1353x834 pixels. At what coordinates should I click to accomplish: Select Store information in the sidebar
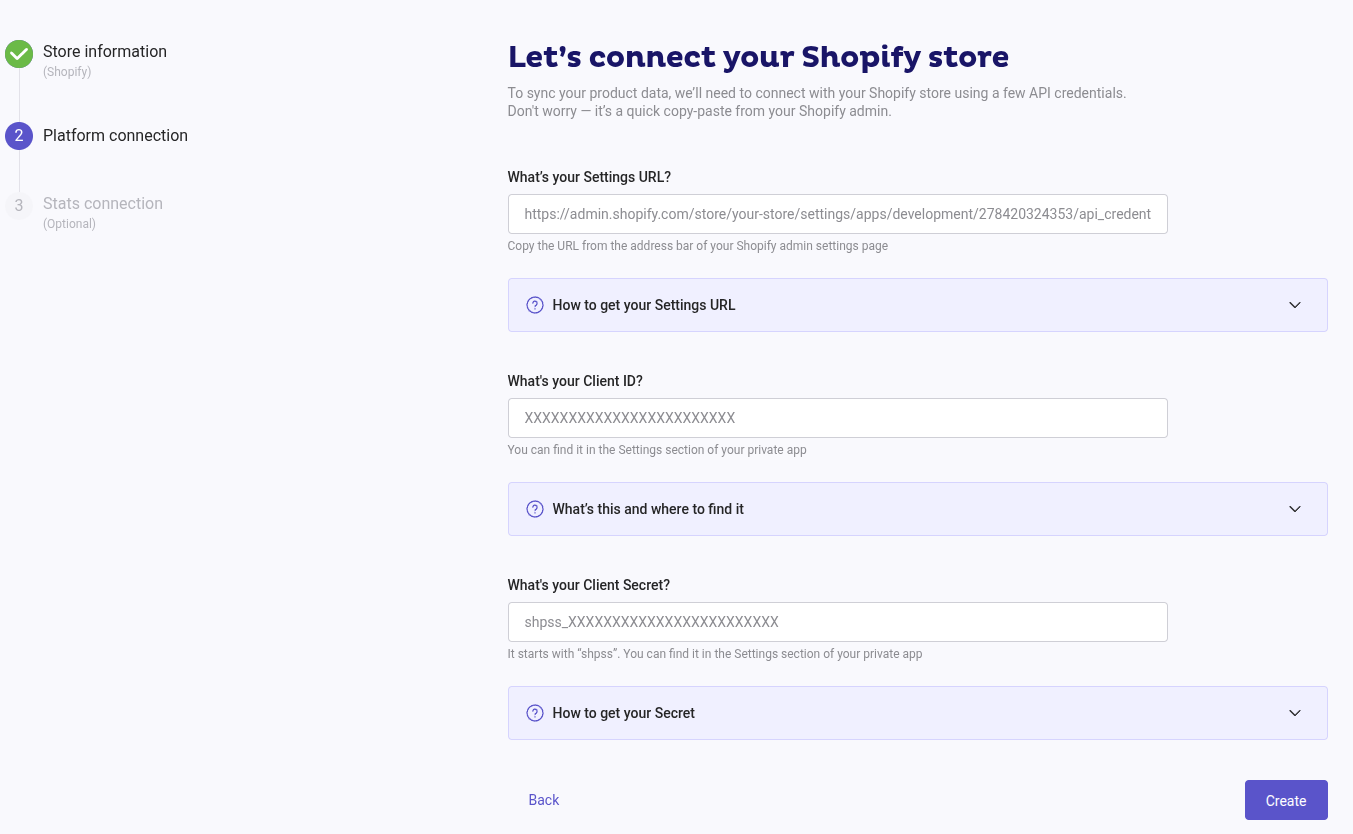105,51
